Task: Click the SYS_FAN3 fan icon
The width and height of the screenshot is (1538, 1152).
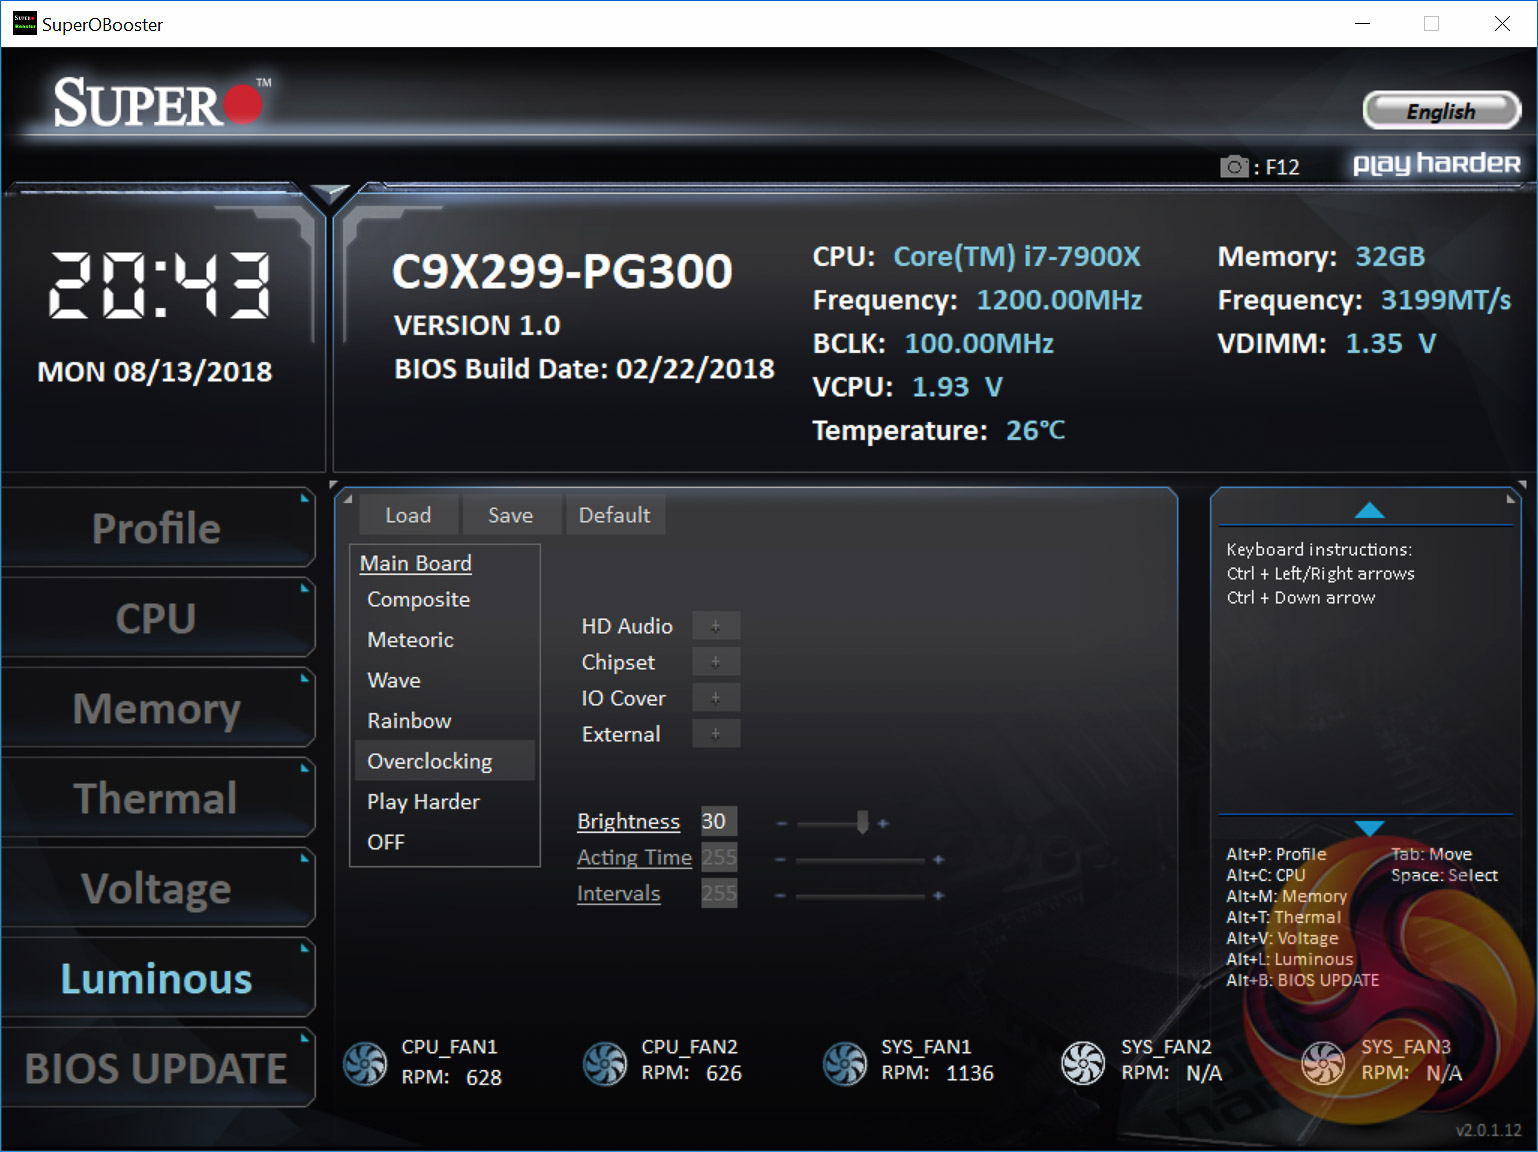Action: click(1323, 1063)
